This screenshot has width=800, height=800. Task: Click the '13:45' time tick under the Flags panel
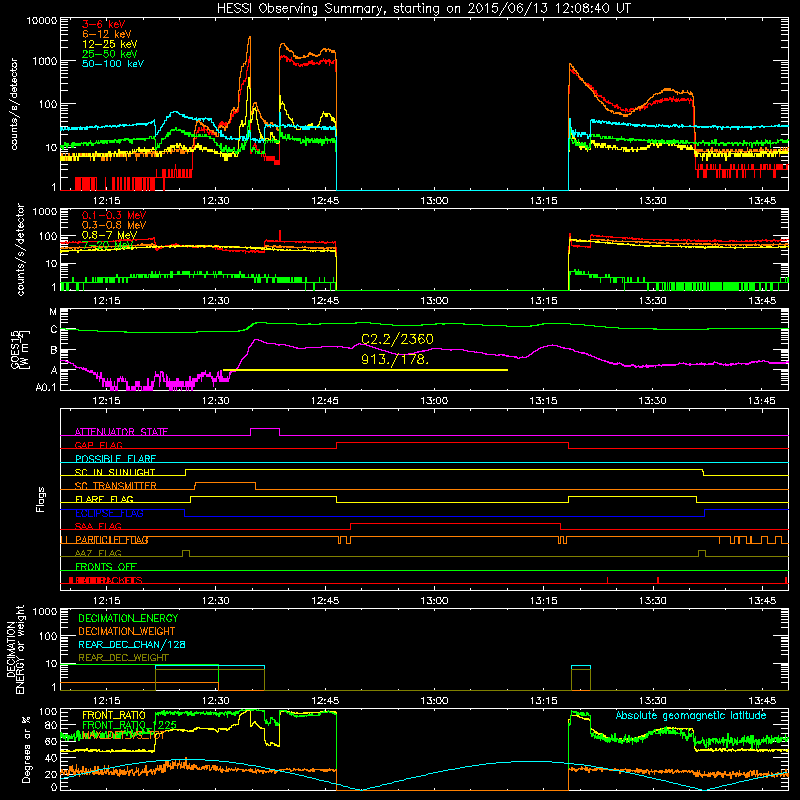point(762,601)
